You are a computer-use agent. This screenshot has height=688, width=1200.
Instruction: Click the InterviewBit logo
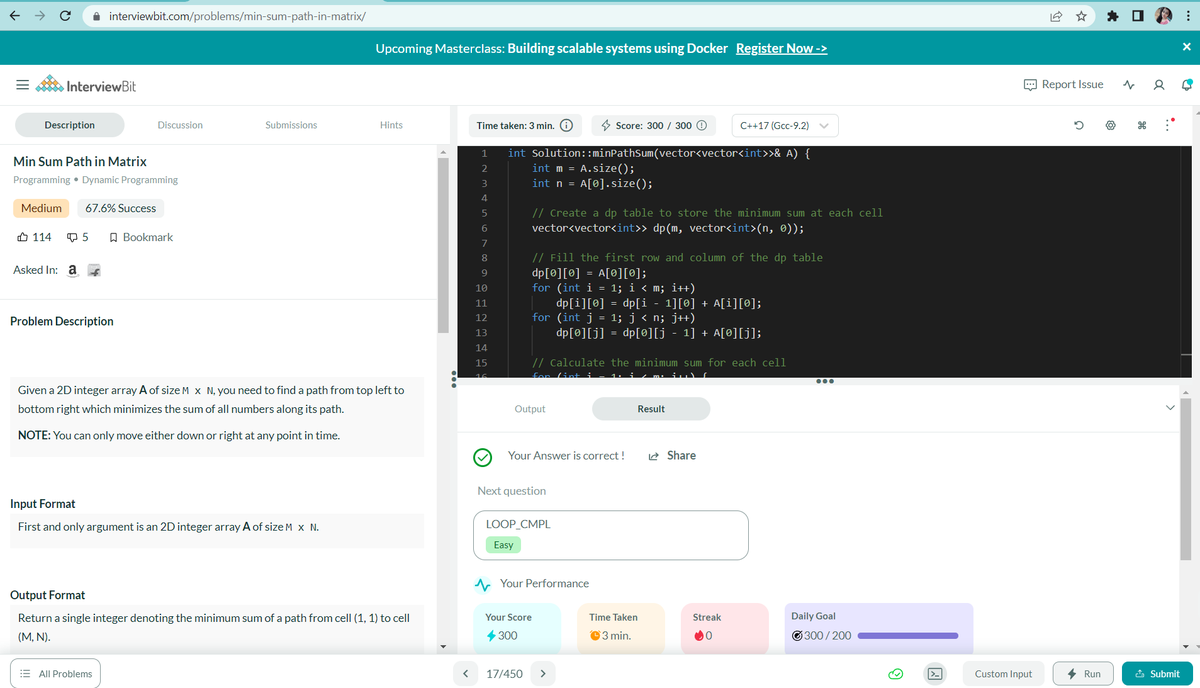pos(87,86)
